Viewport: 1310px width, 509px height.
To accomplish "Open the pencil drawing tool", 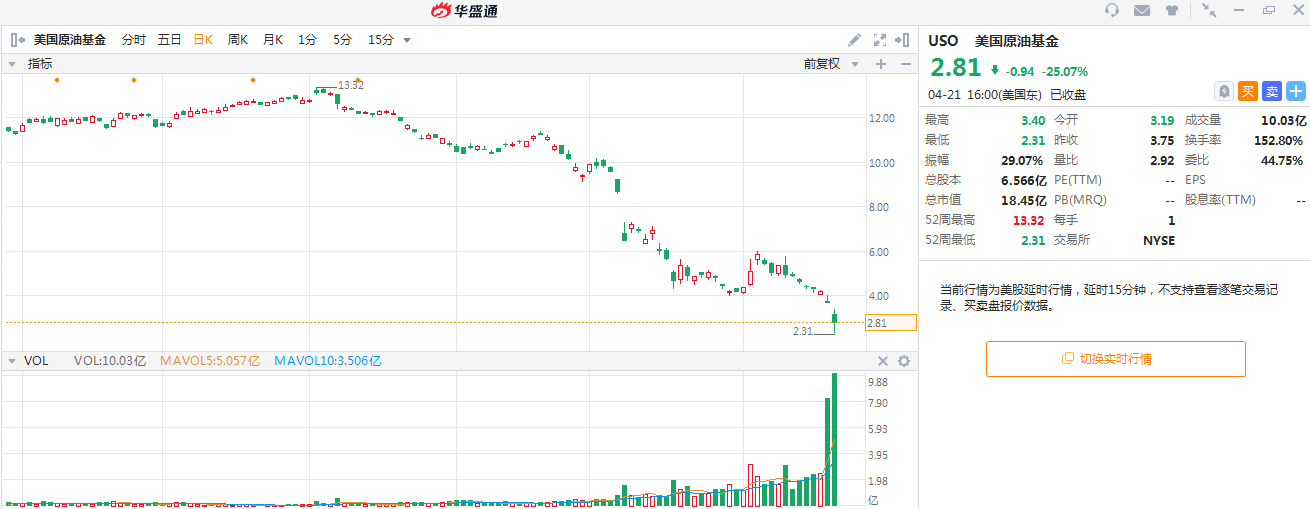I will click(854, 40).
